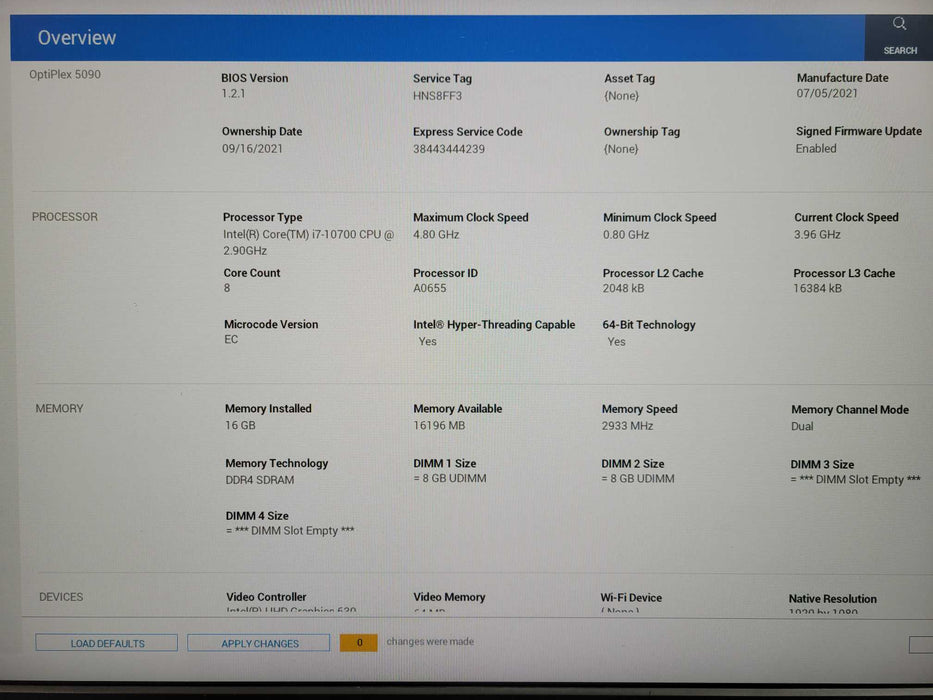The height and width of the screenshot is (700, 933).
Task: Select Service Tag value HNS8FF3
Action: pyautogui.click(x=437, y=96)
